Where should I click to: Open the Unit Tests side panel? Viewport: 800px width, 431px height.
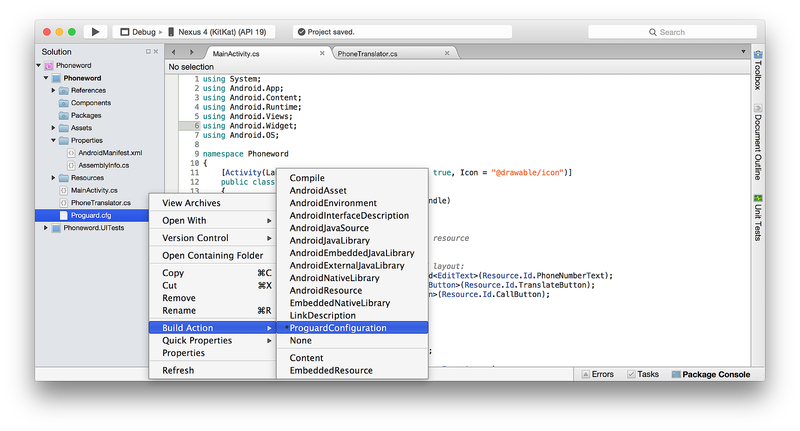click(x=758, y=218)
